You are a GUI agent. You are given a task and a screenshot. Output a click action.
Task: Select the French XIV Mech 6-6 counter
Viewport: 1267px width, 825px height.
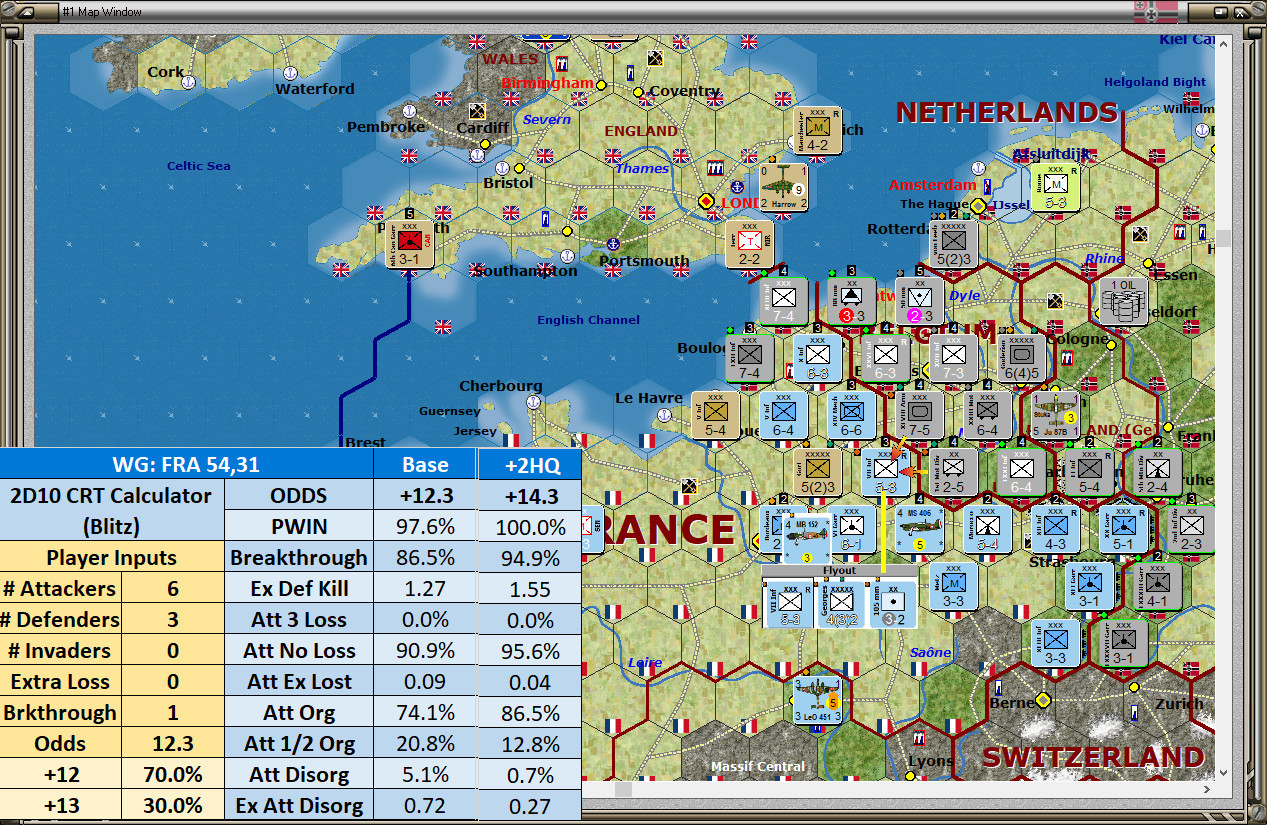tap(851, 415)
